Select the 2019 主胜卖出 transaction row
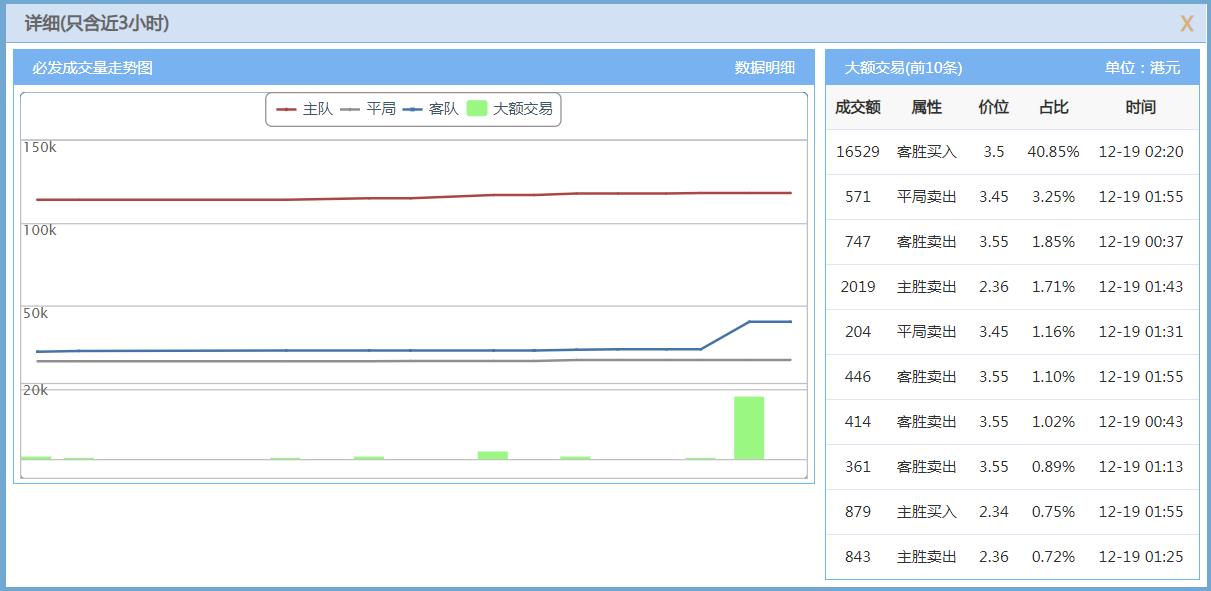The image size is (1211, 591). 1010,286
